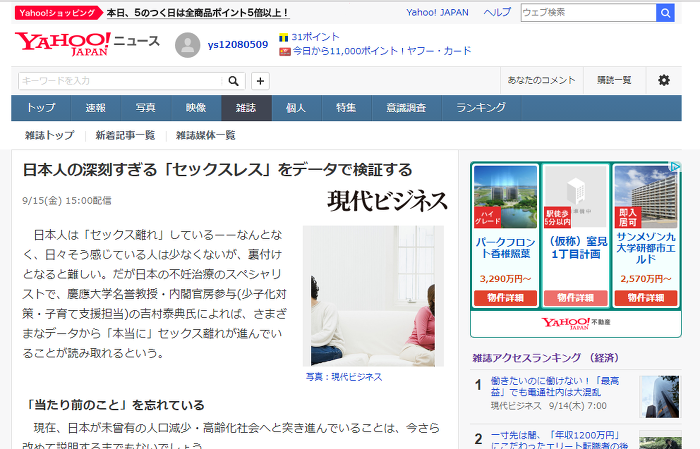Screen dimensions: 700x449
Task: Click the ニュース label beside Yahoo logo
Action: point(136,41)
